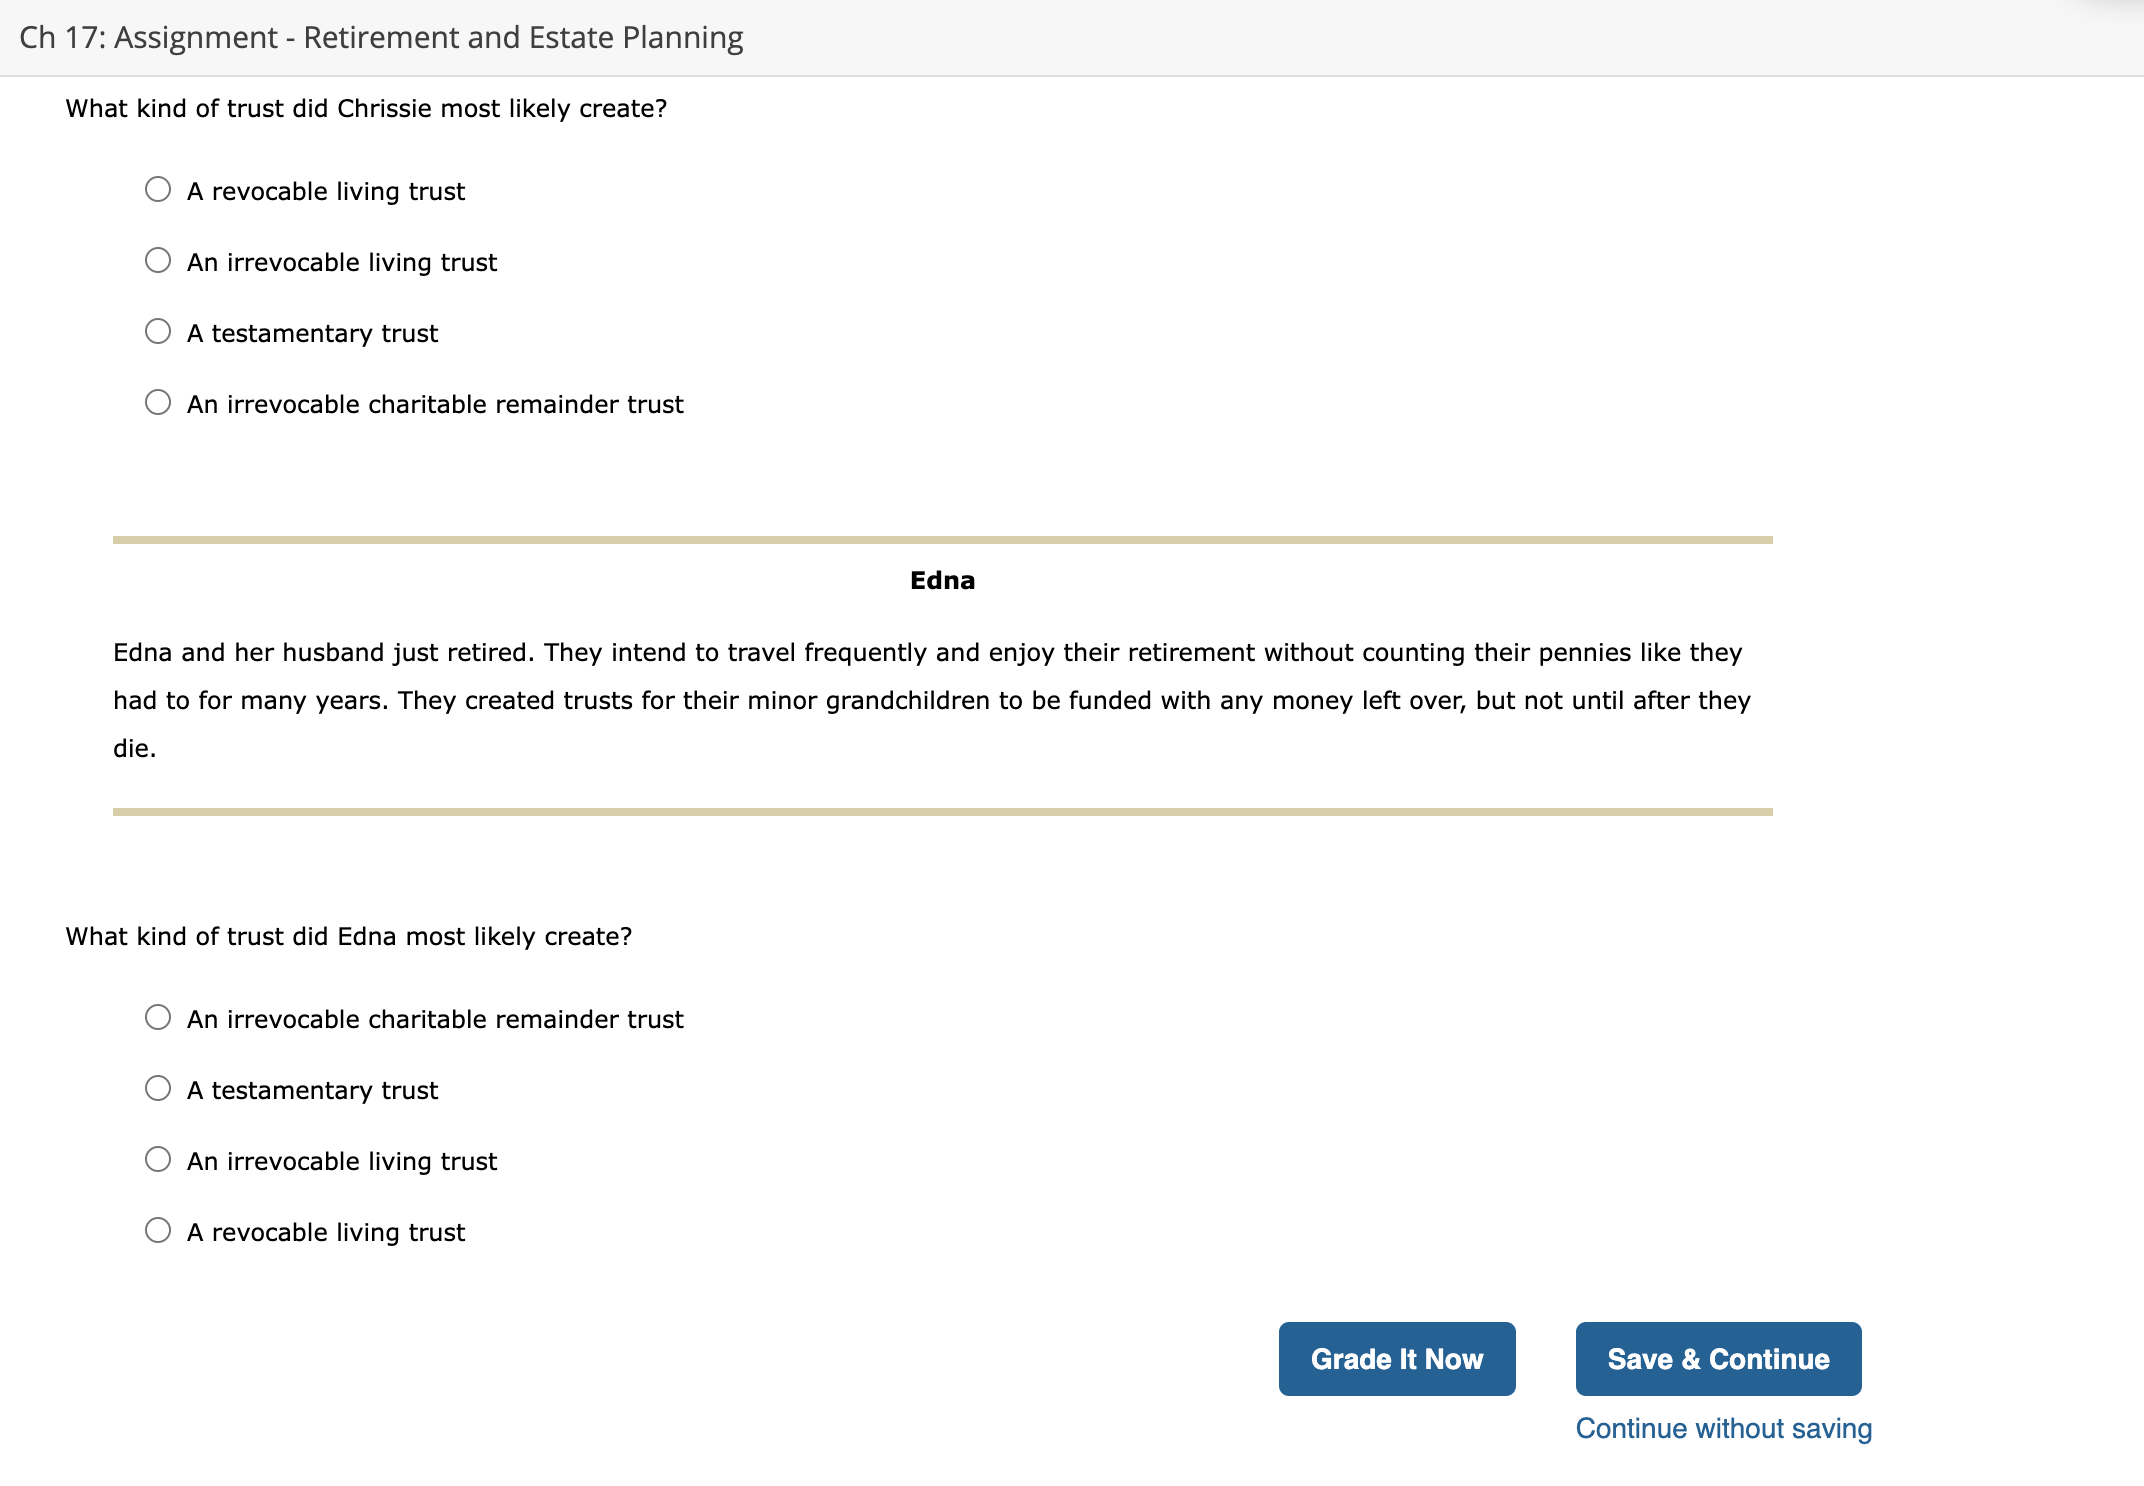
Task: Choose 'A revocable living trust' for Edna's question
Action: (158, 1229)
